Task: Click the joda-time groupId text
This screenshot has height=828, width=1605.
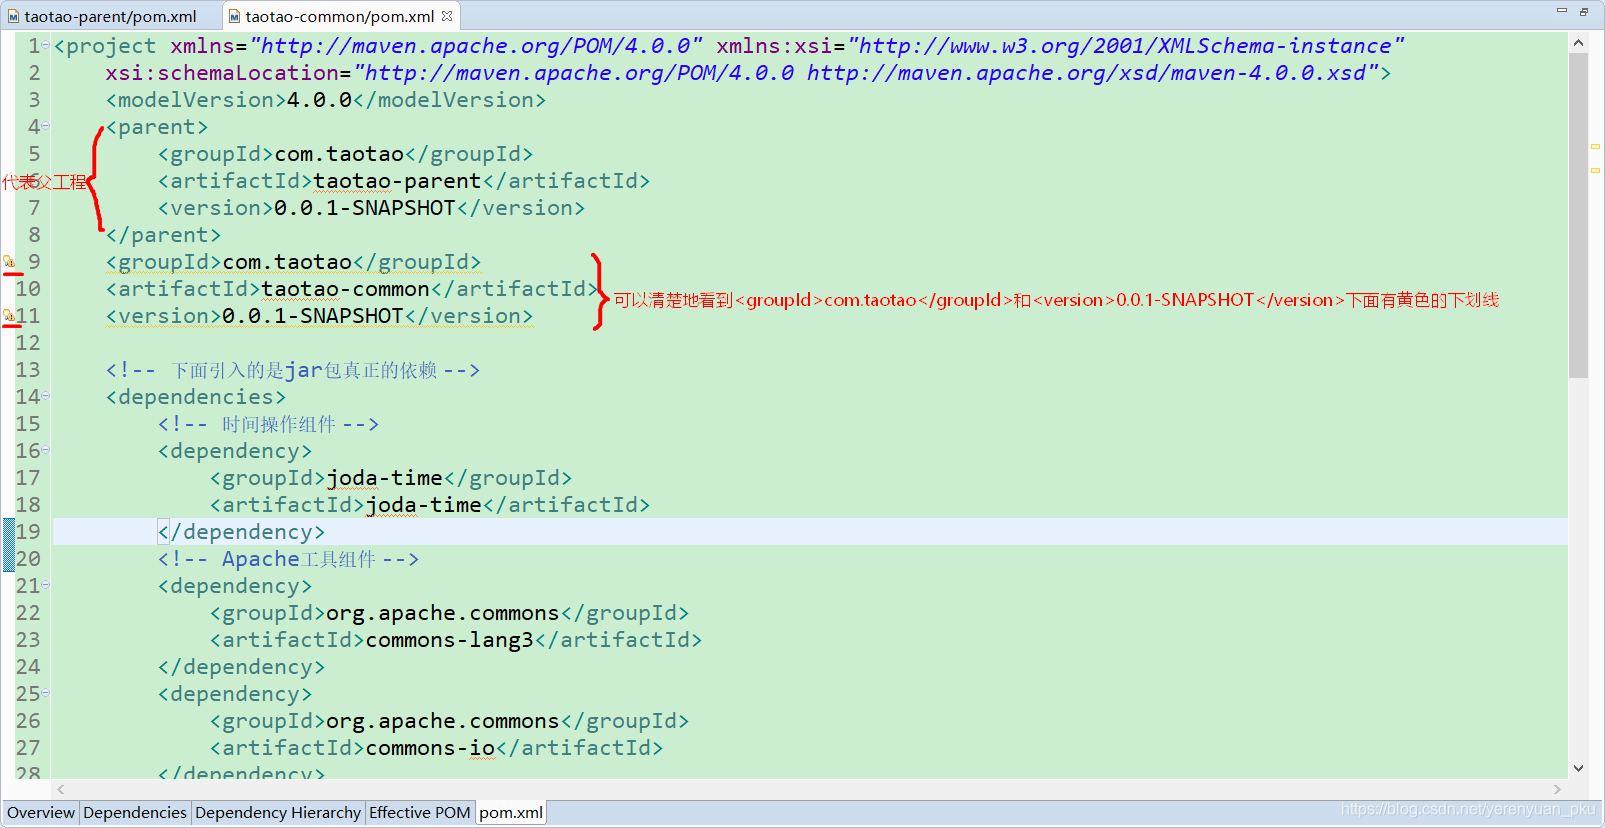Action: (x=384, y=478)
